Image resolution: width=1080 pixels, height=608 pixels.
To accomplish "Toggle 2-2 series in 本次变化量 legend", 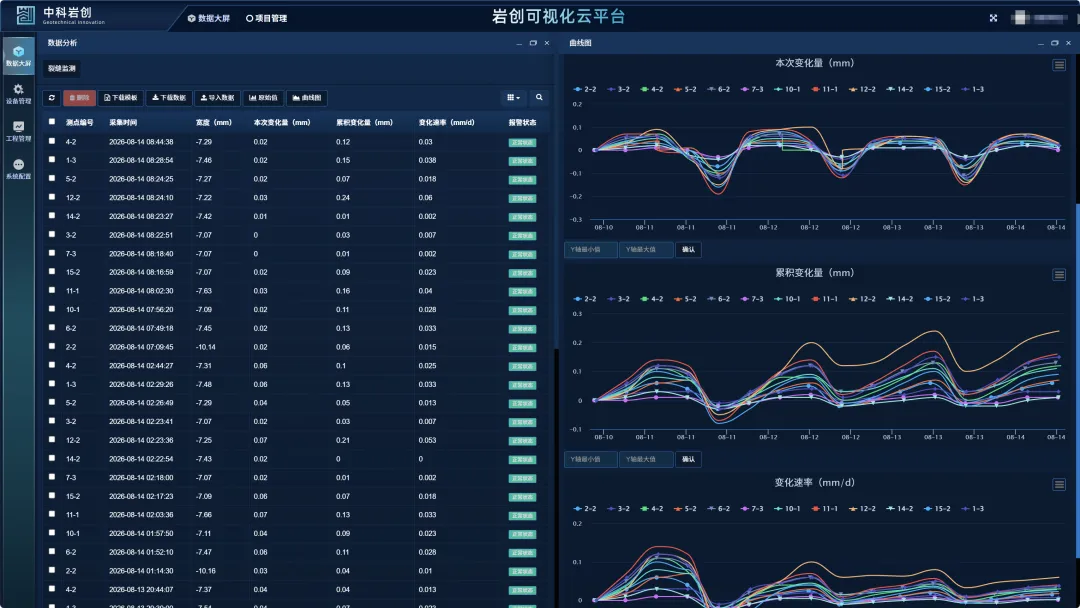I will click(x=585, y=90).
